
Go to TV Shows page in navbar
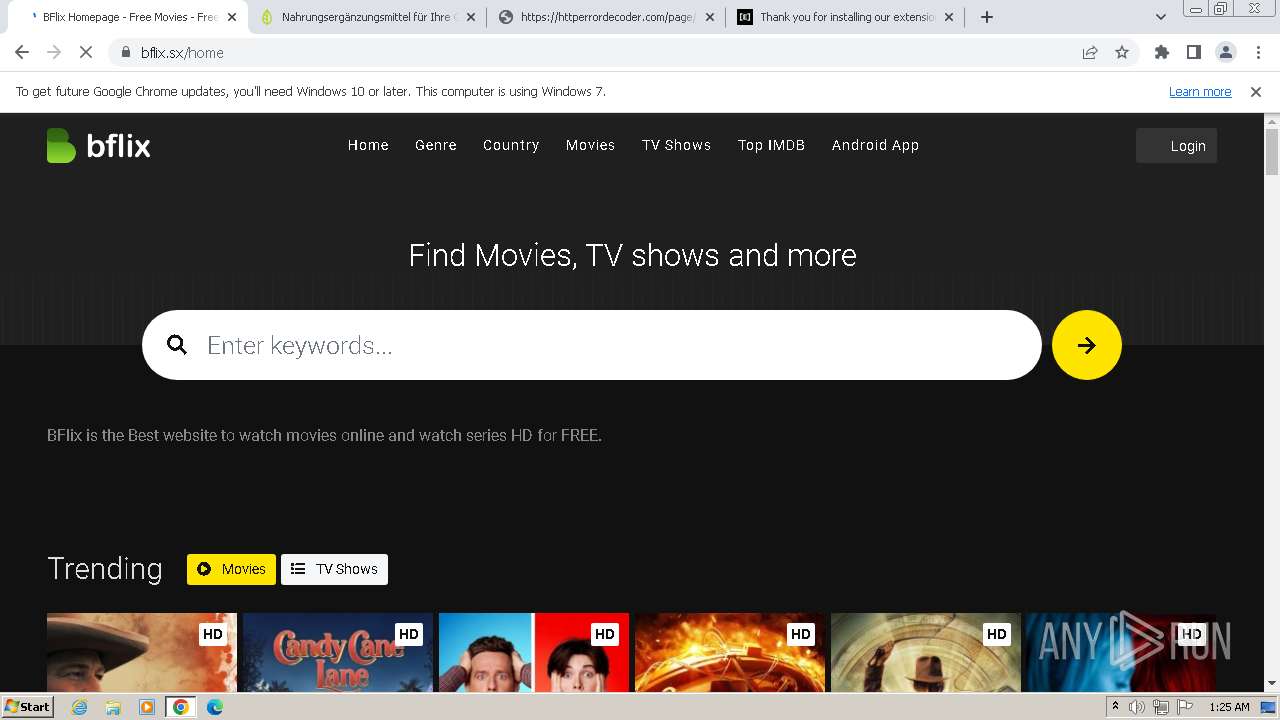click(x=676, y=145)
